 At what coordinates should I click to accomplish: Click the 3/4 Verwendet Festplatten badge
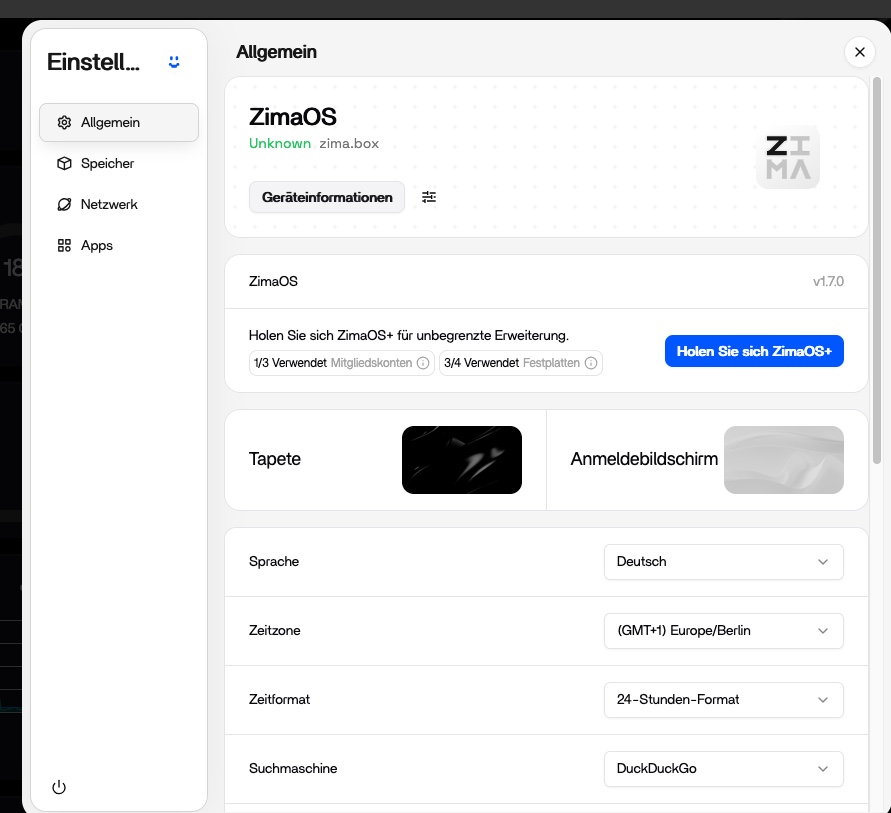521,363
